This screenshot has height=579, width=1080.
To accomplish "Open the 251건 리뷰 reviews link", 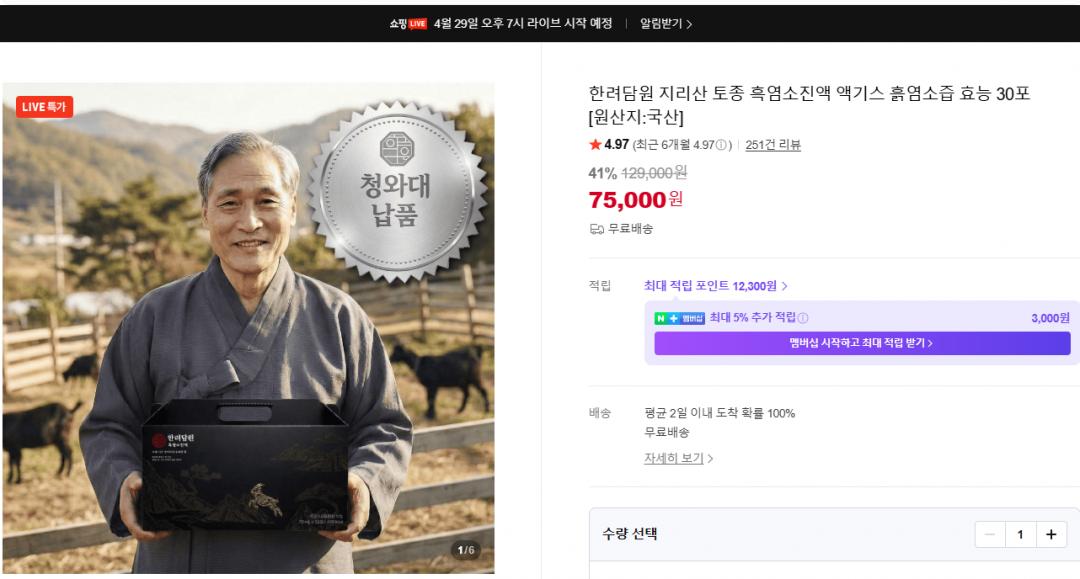I will click(x=773, y=145).
